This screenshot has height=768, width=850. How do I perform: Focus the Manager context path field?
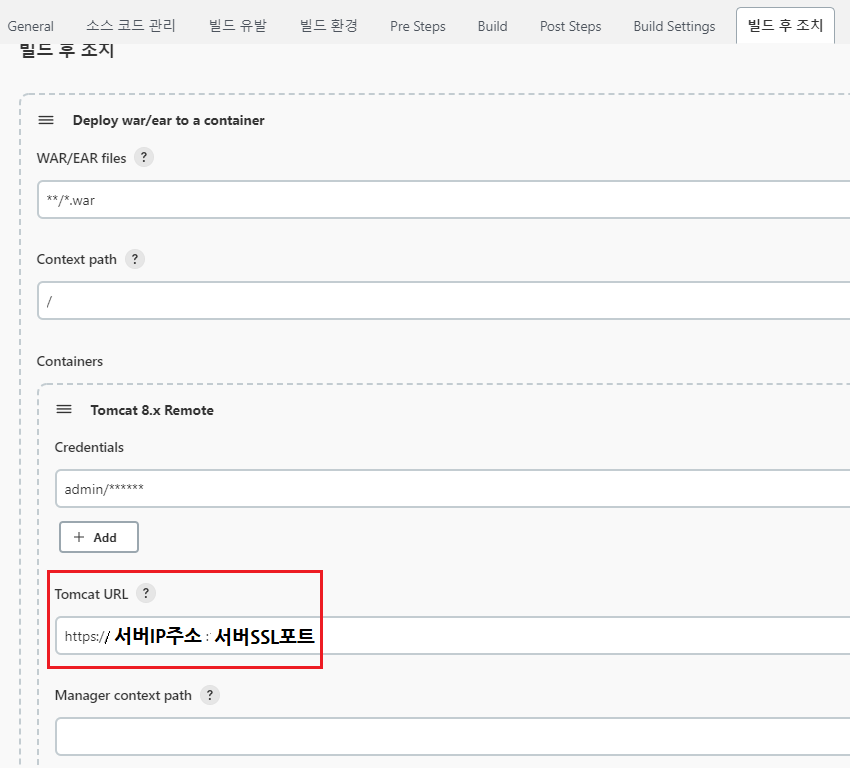(453, 737)
